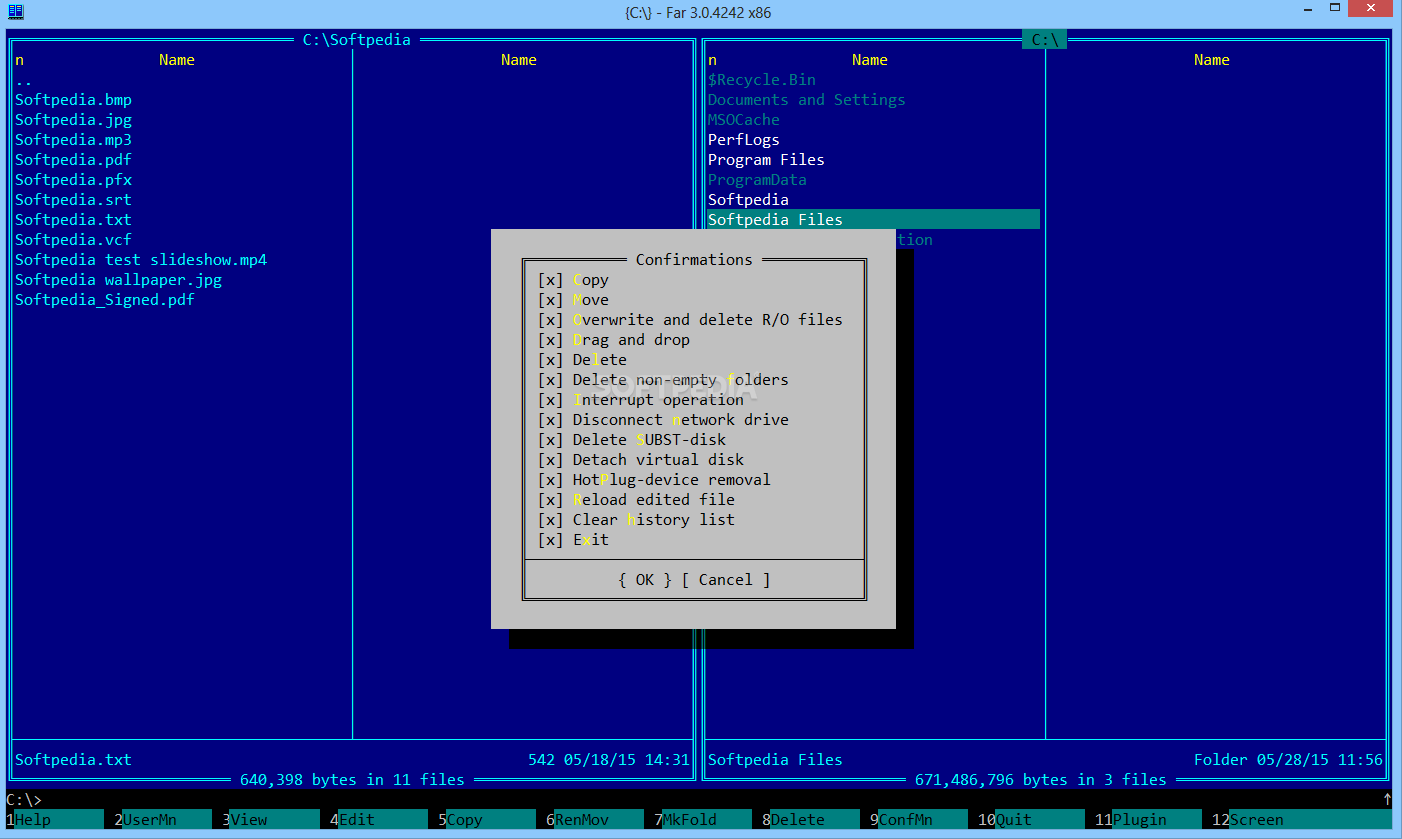The width and height of the screenshot is (1402, 839).
Task: Select Softpedia_Signed.pdf file
Action: point(105,300)
